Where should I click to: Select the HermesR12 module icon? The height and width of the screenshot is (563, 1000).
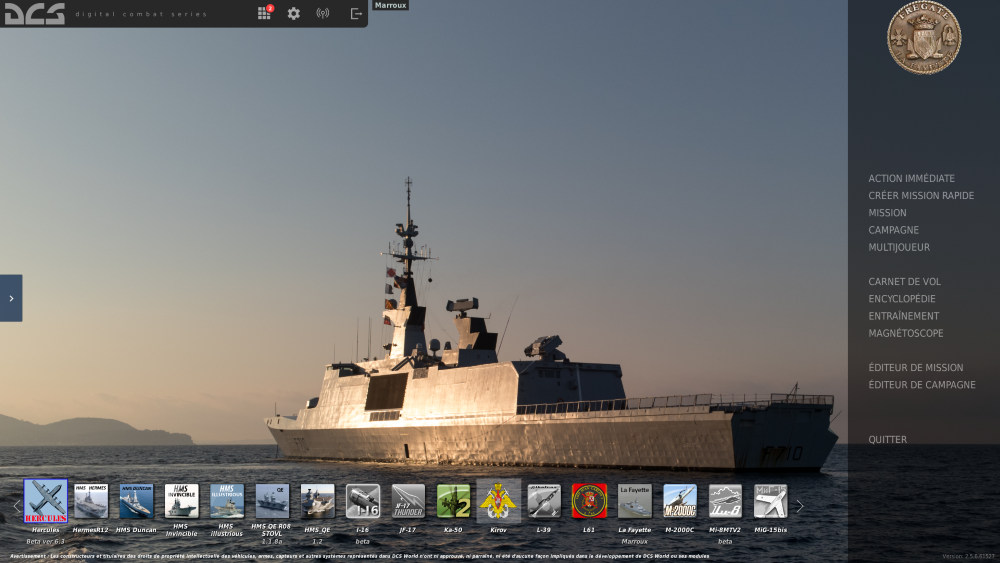pos(91,501)
